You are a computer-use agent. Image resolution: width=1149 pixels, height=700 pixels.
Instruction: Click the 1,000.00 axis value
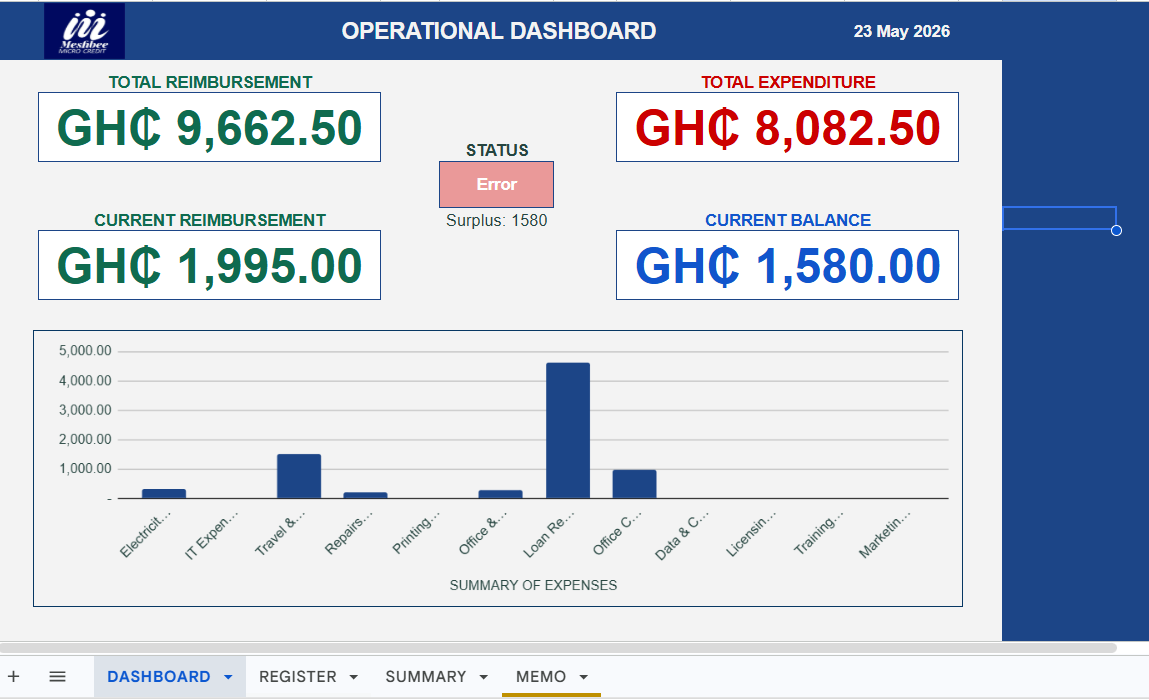(x=85, y=468)
